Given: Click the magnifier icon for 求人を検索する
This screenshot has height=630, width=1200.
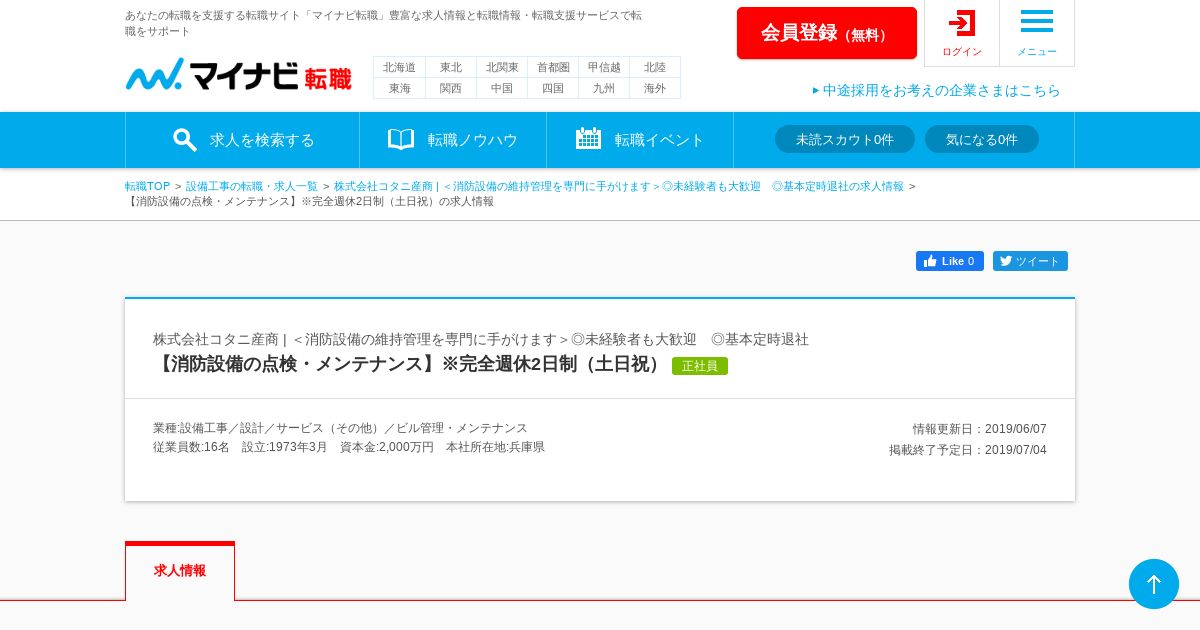Looking at the screenshot, I should click(x=185, y=140).
